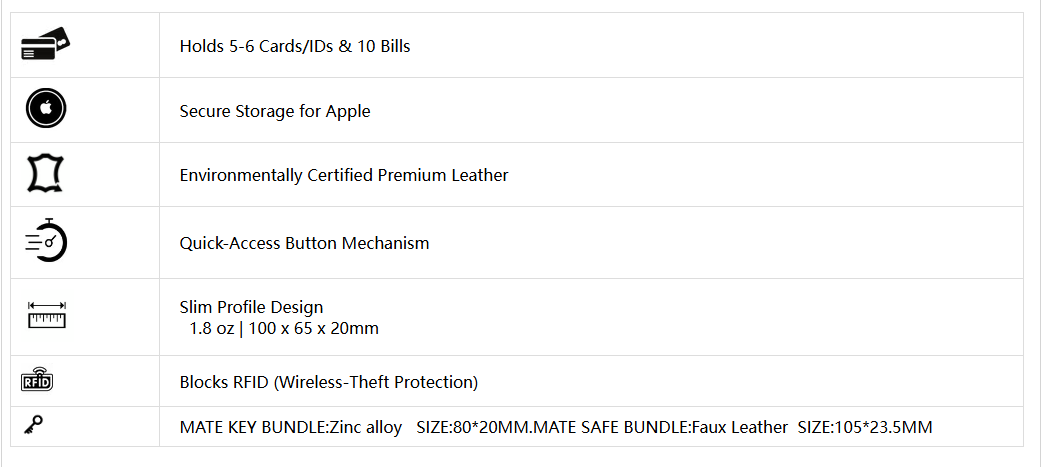Click the leather hide icon
The height and width of the screenshot is (467, 1042).
click(45, 174)
